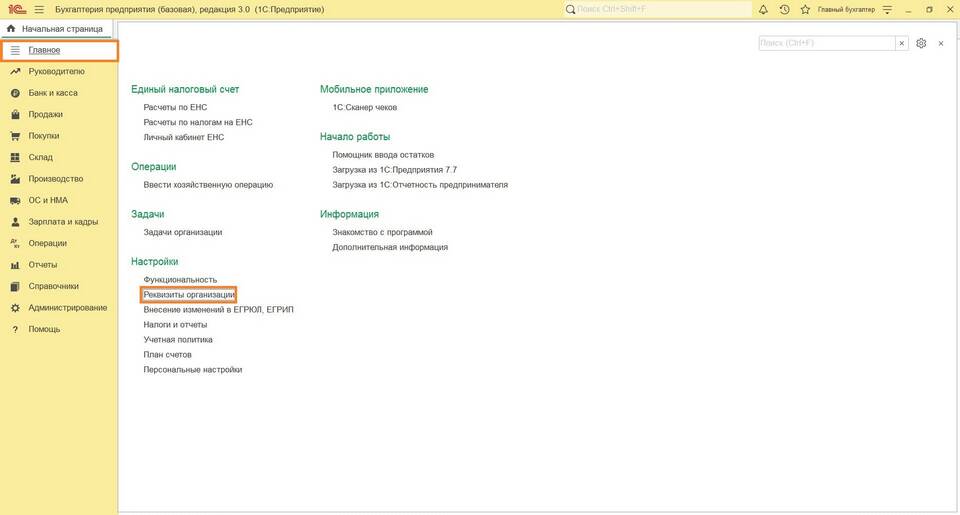Open Зарплата и кадры section
The image size is (960, 515).
62,222
